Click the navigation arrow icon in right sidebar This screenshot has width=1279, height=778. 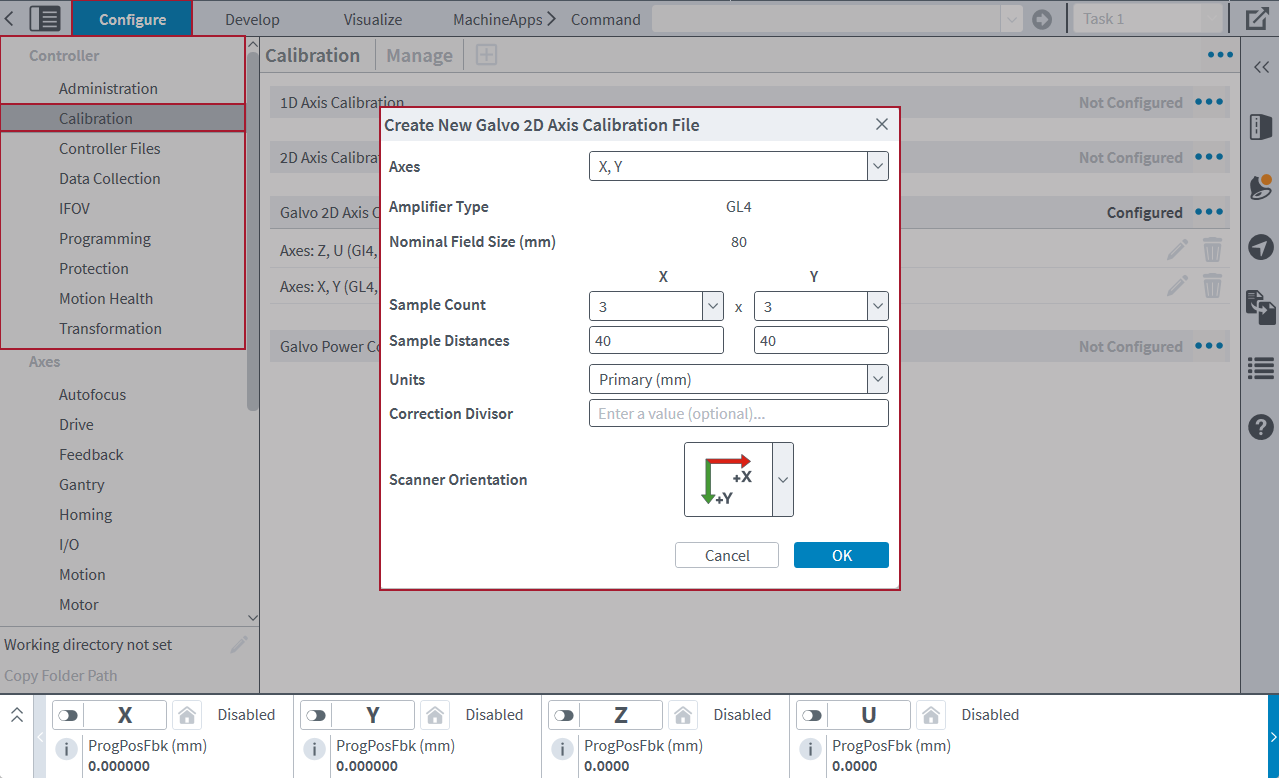point(1260,247)
